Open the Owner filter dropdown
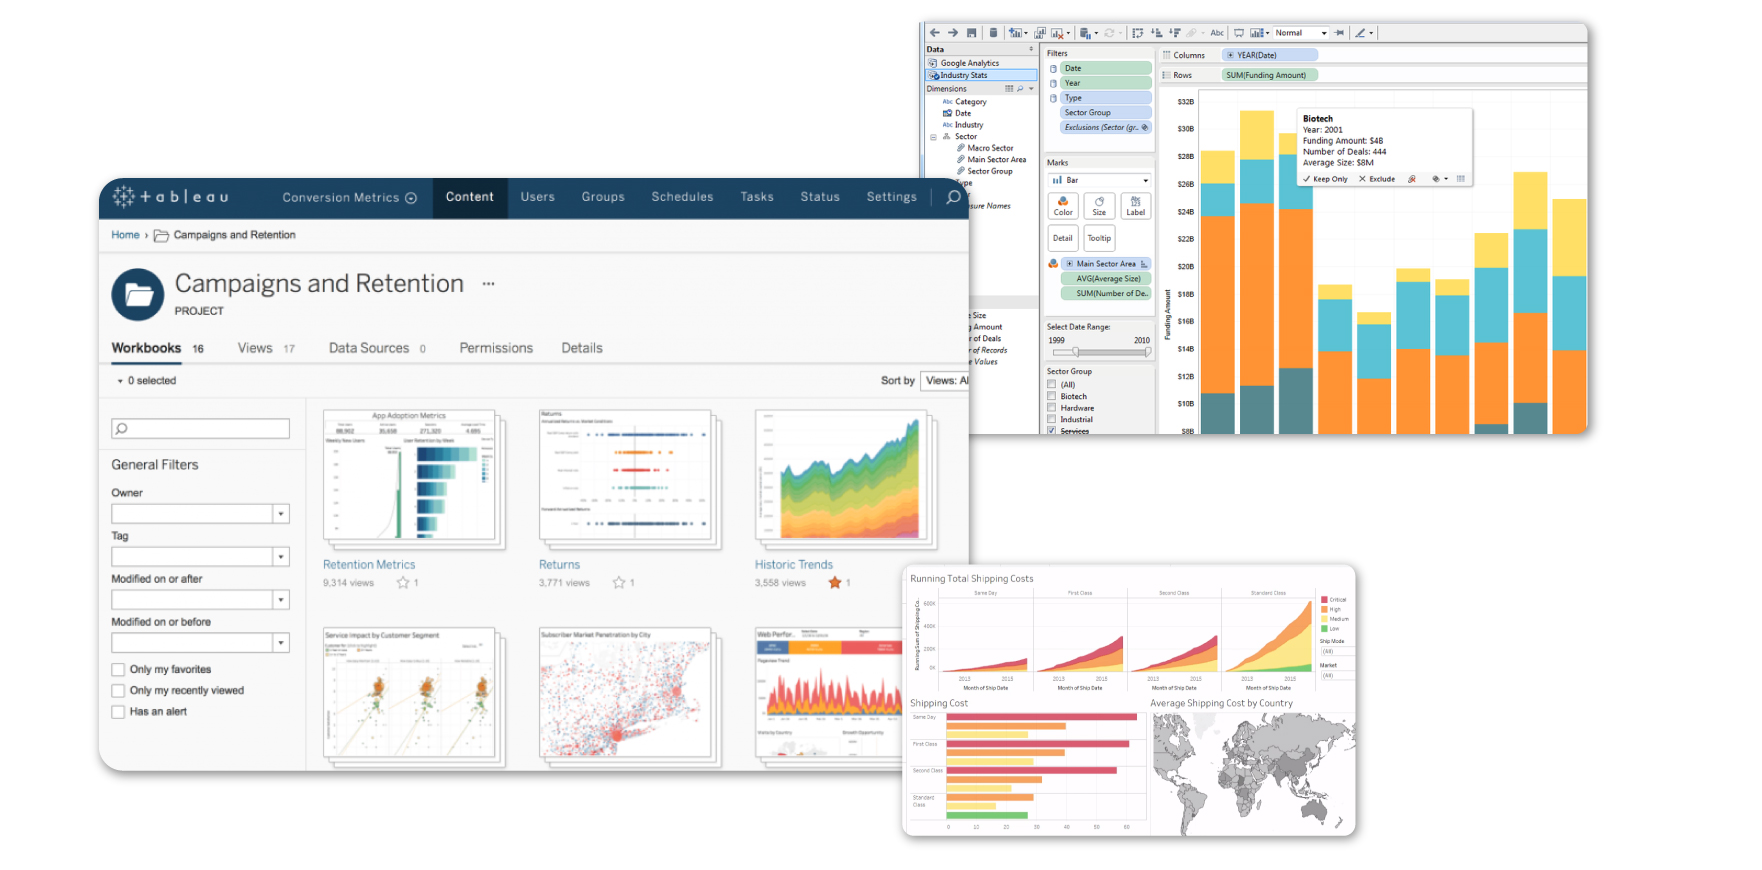Viewport: 1762px width, 870px height. point(281,514)
